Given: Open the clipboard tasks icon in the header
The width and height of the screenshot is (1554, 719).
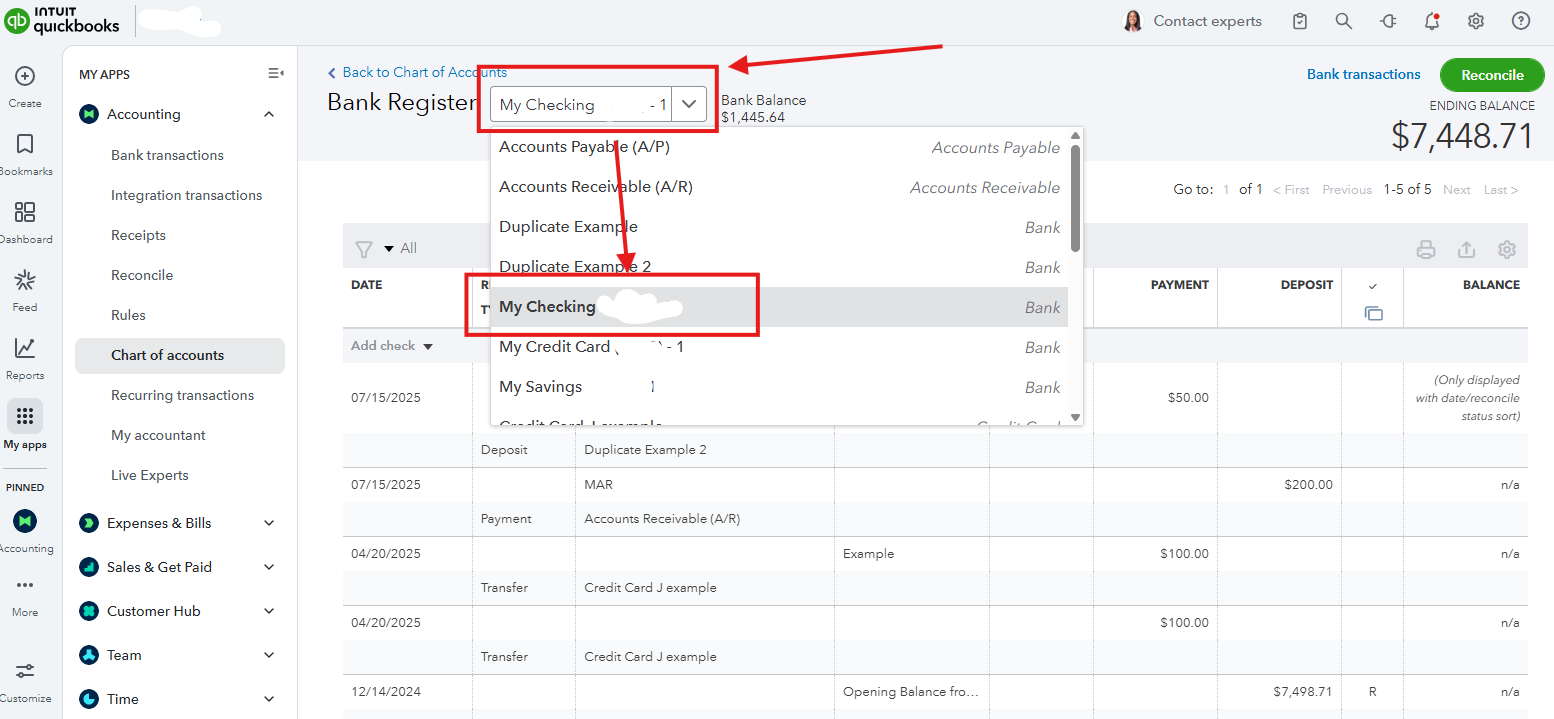Looking at the screenshot, I should click(1300, 21).
